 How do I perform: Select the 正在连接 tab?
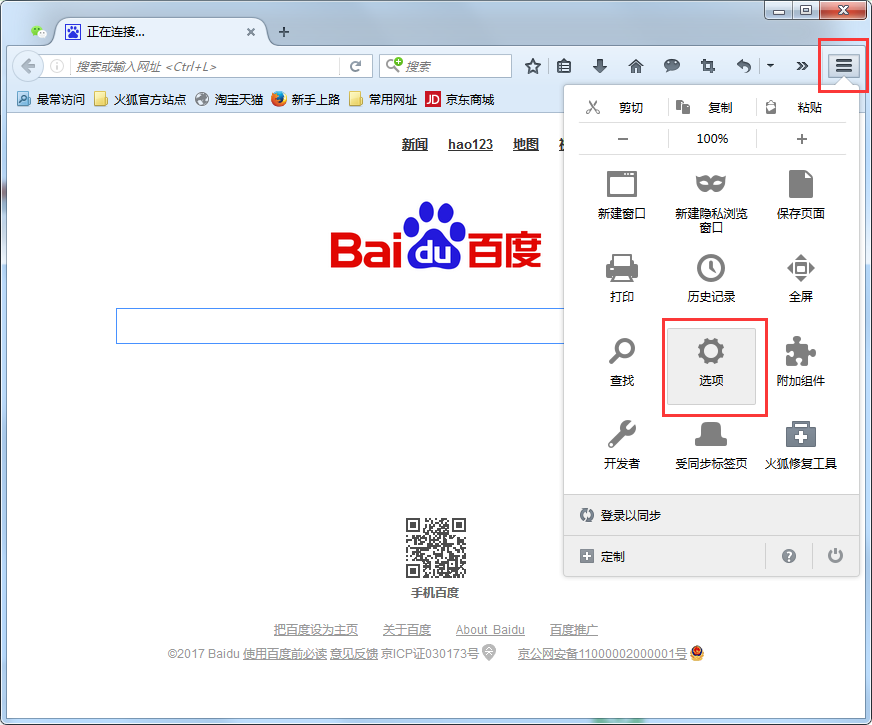(x=160, y=32)
